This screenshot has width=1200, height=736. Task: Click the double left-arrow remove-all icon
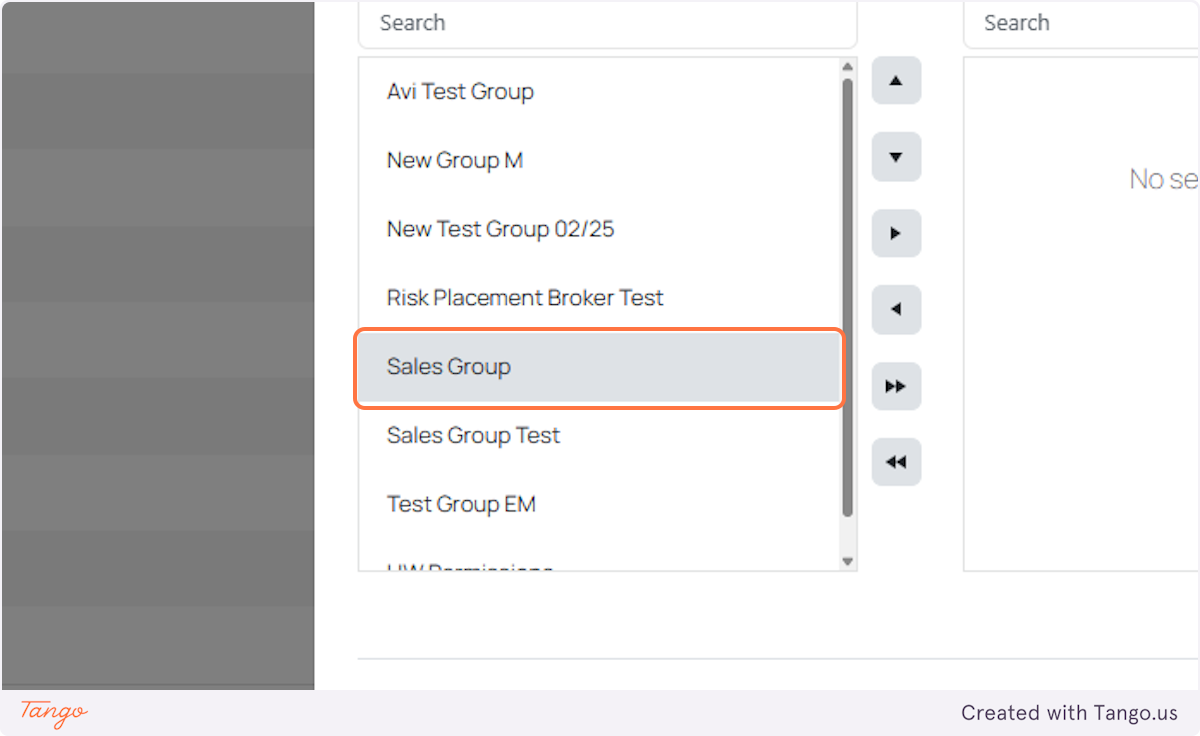896,461
